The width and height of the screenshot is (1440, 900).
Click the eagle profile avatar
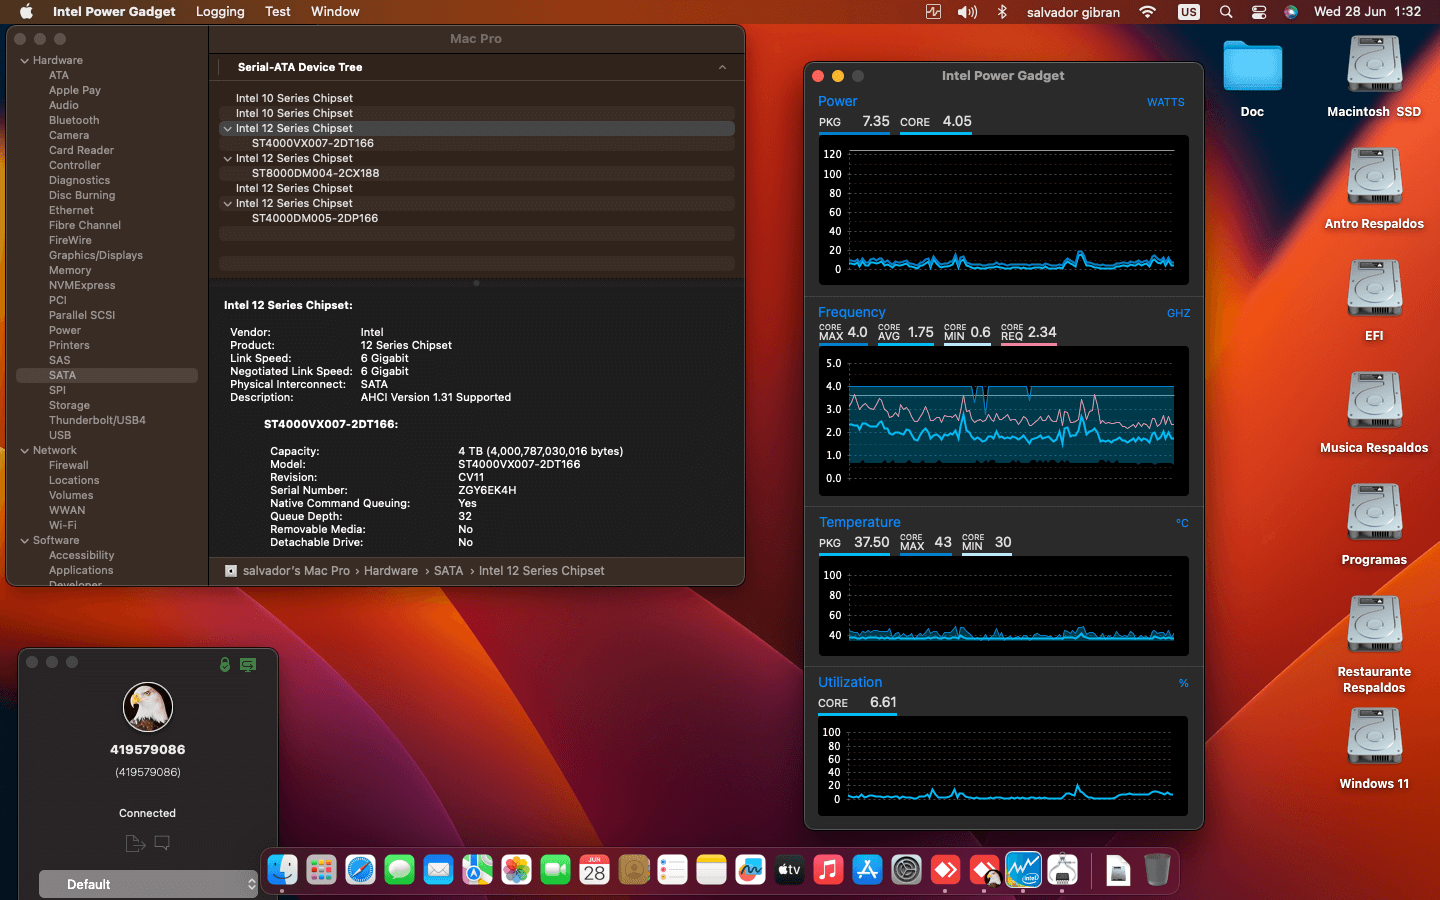point(148,706)
